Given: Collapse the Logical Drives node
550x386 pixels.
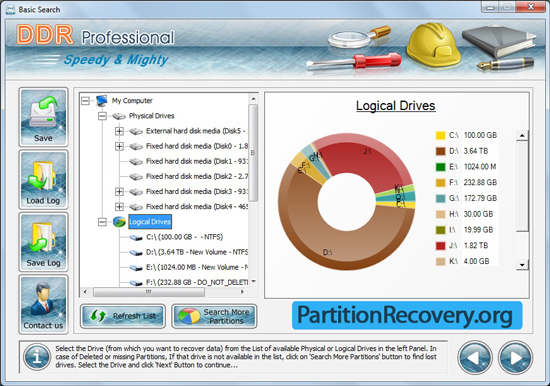Looking at the screenshot, I should click(102, 222).
